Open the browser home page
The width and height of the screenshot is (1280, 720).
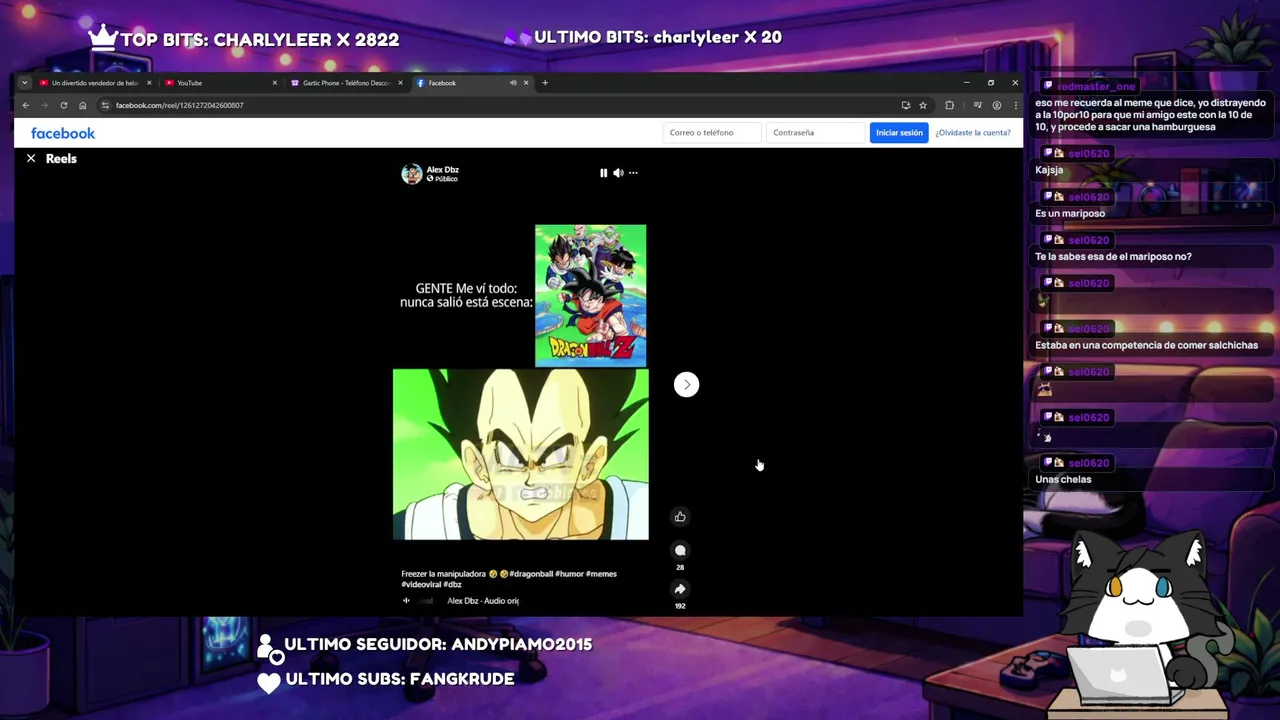(x=82, y=105)
